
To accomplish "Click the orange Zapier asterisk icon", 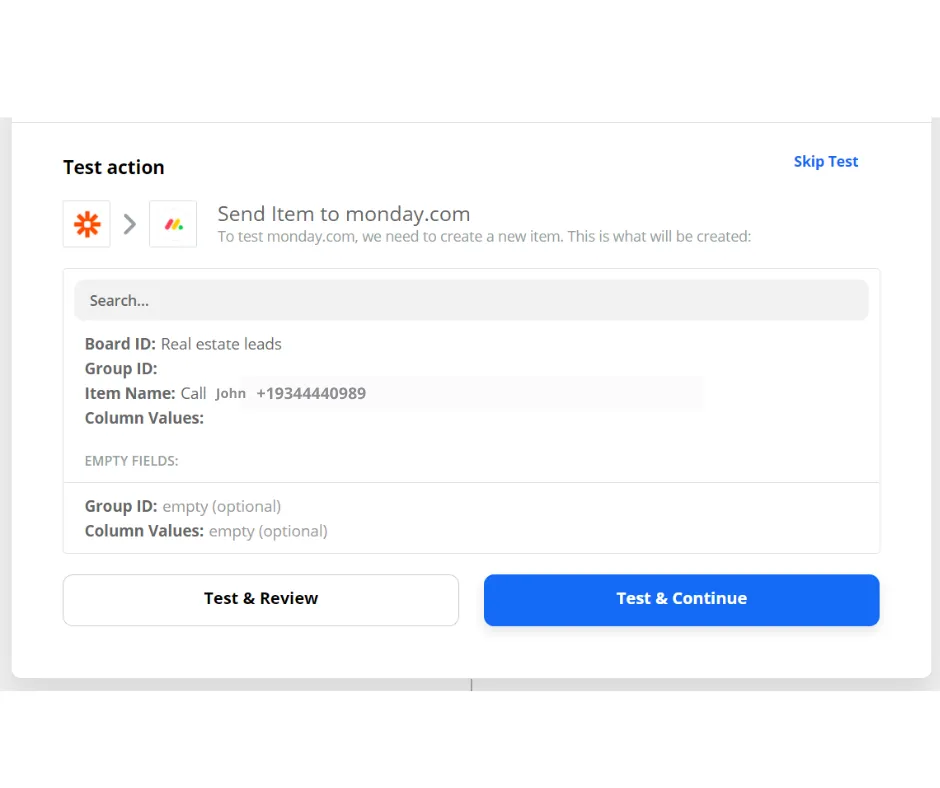I will 87,224.
